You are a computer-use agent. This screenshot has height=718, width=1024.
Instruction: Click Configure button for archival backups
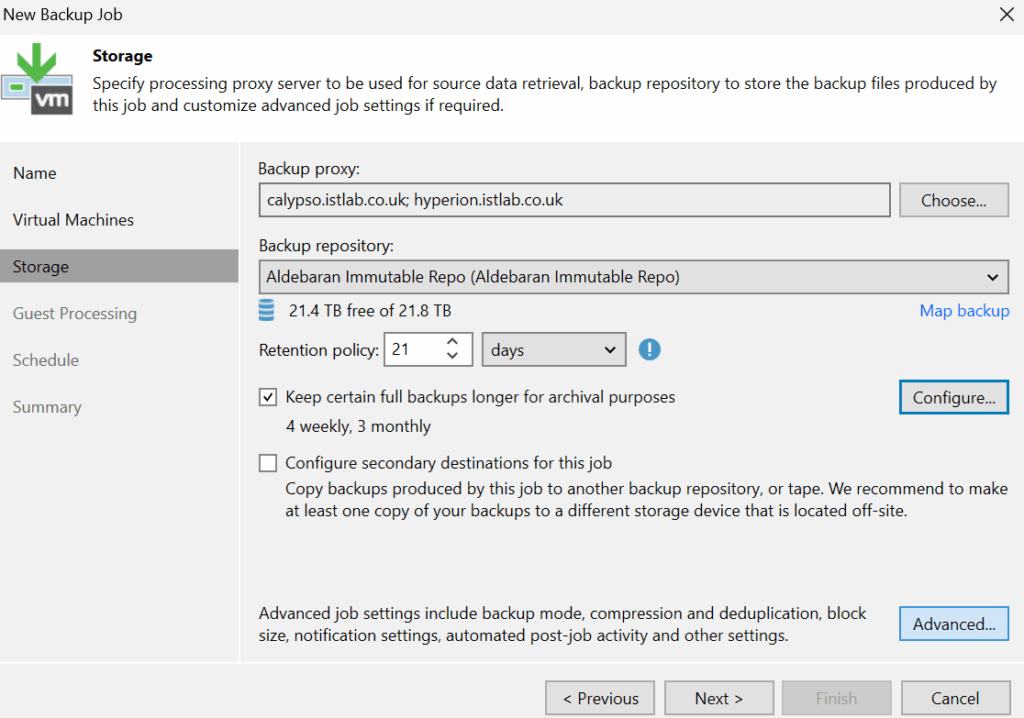953,397
